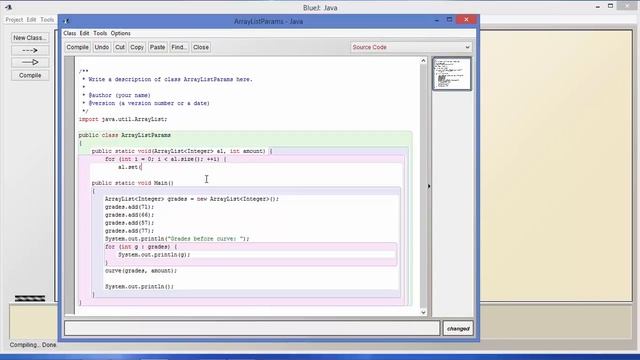Open the Class menu in the editor
The height and width of the screenshot is (360, 640).
pos(69,33)
